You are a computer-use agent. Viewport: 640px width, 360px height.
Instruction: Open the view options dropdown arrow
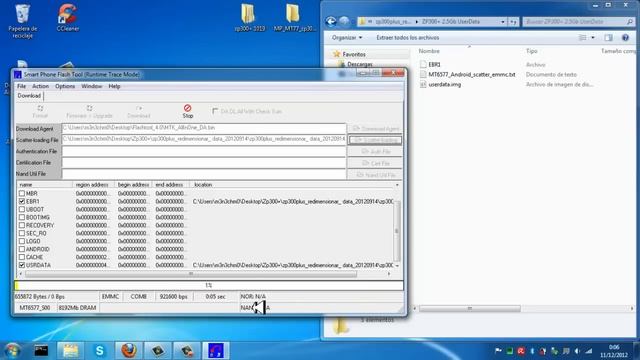(x=593, y=38)
